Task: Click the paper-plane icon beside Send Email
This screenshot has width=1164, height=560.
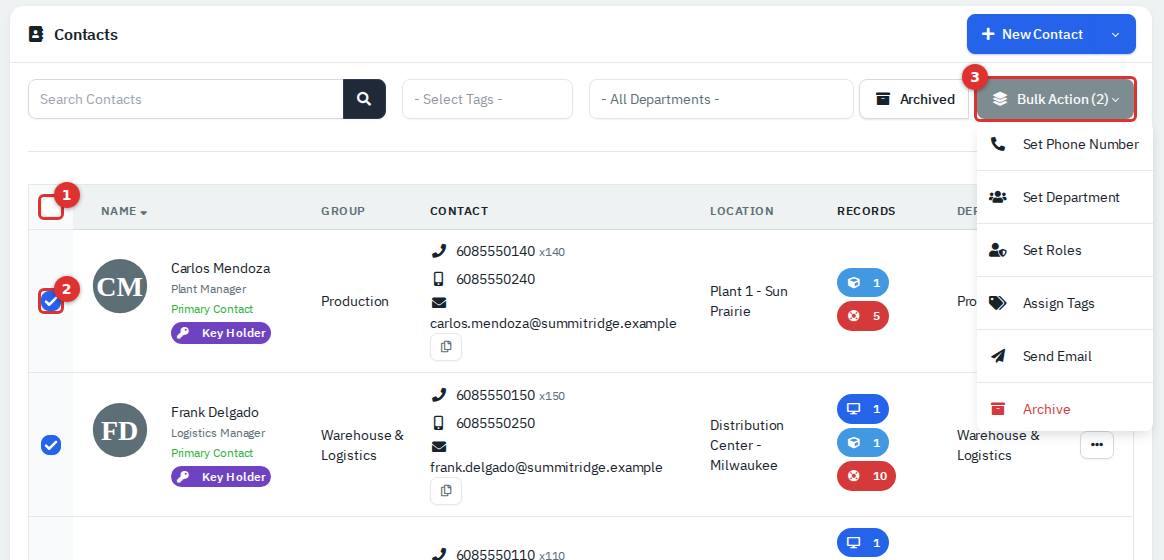Action: [x=998, y=356]
